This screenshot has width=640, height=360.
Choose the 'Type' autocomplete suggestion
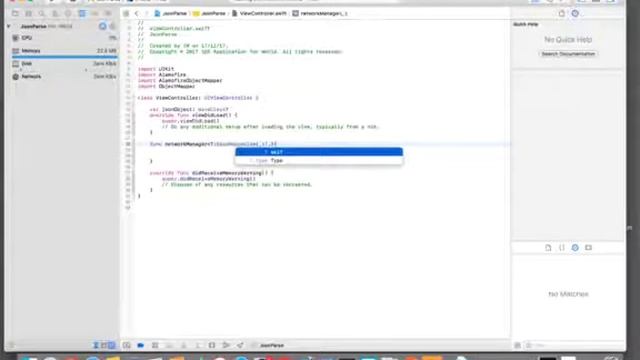coord(319,160)
